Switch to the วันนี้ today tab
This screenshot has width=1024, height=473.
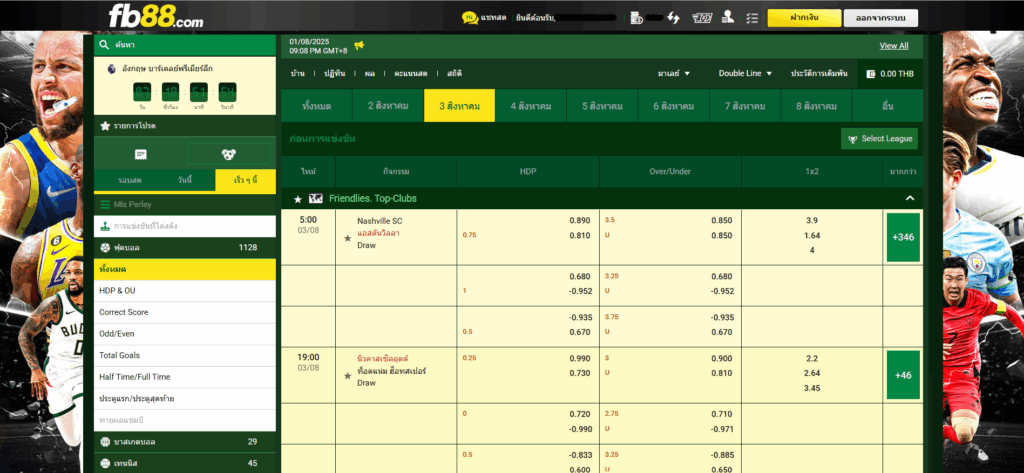pos(185,180)
